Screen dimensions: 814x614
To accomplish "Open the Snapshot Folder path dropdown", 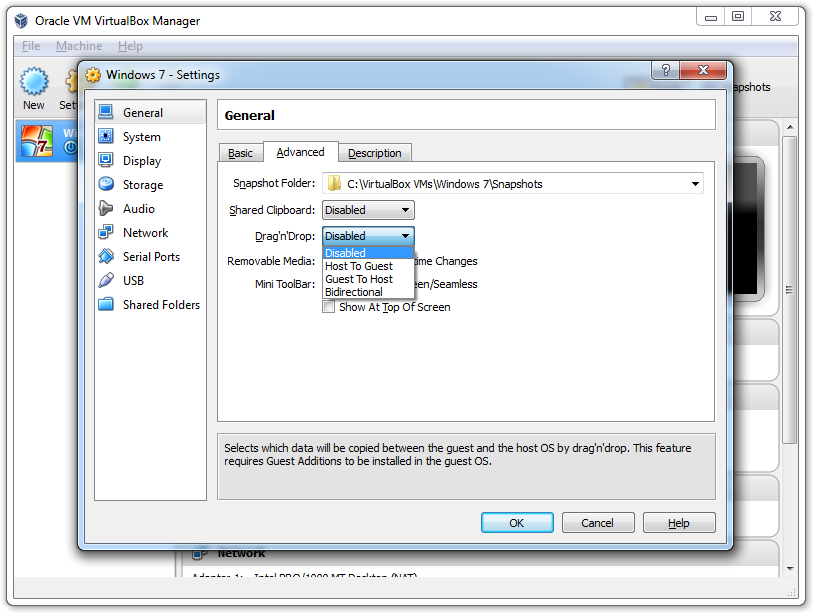I will pos(695,184).
